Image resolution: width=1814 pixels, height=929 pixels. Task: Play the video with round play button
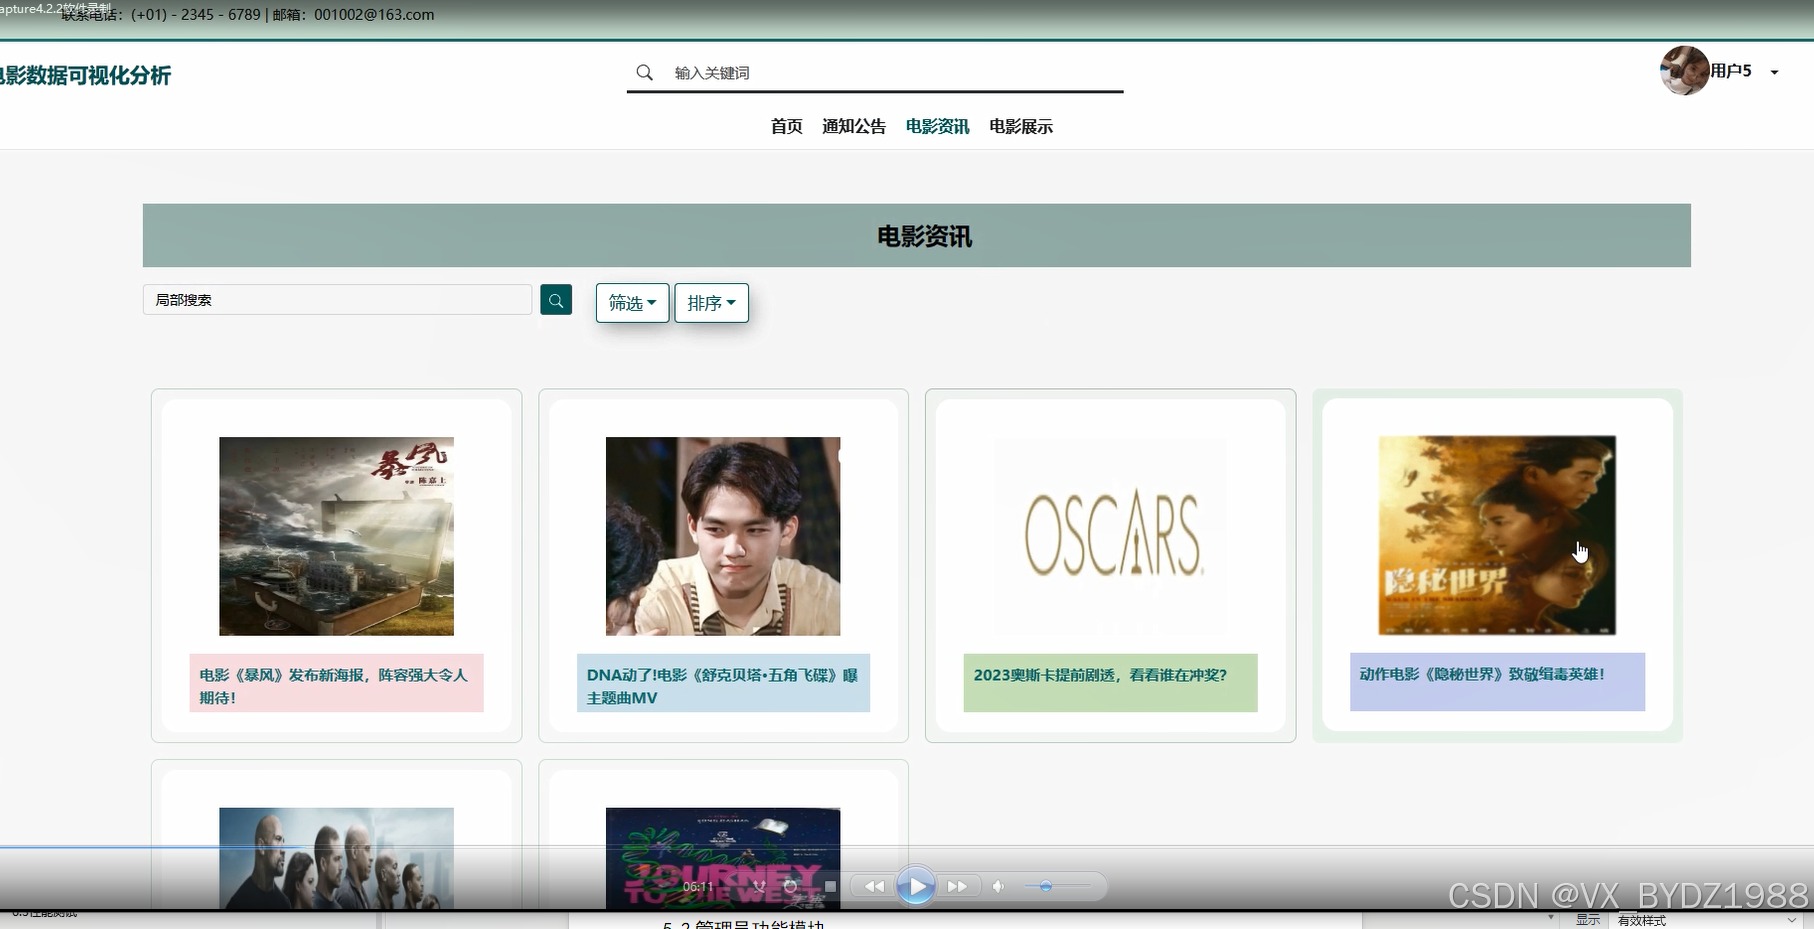[x=916, y=886]
